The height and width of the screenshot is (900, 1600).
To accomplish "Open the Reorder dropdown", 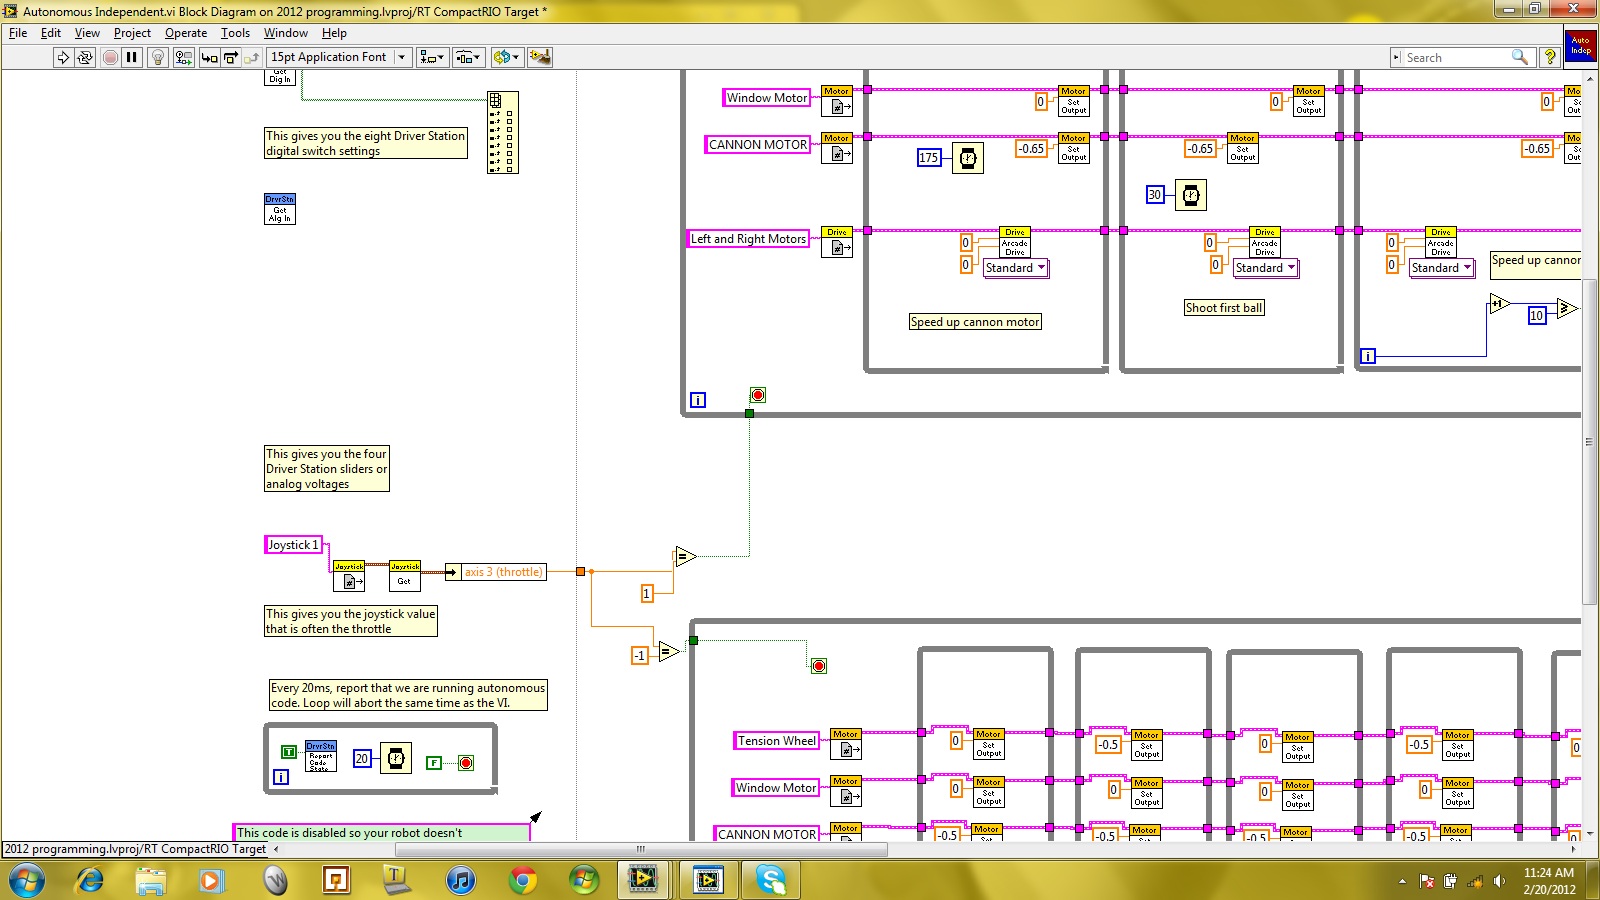I will tap(506, 57).
